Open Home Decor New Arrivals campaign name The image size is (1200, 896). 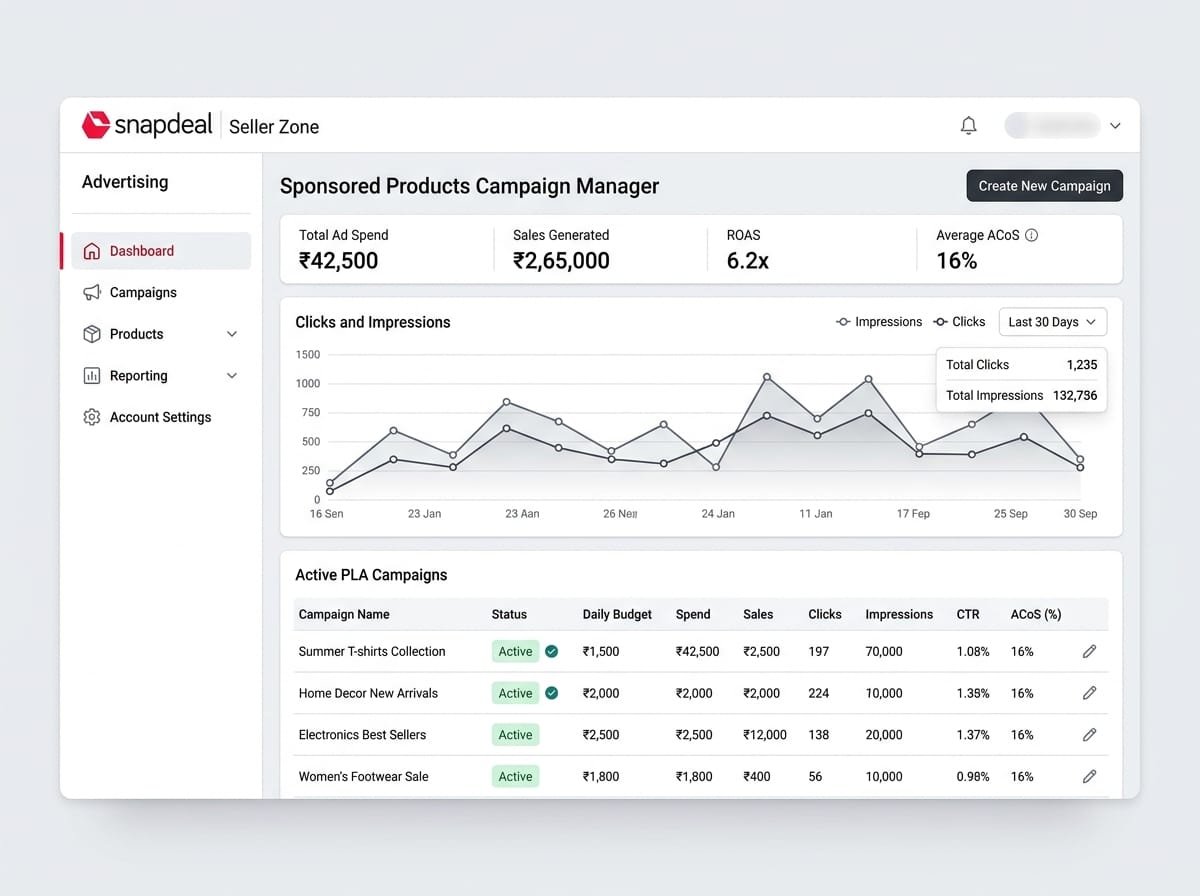coord(368,693)
